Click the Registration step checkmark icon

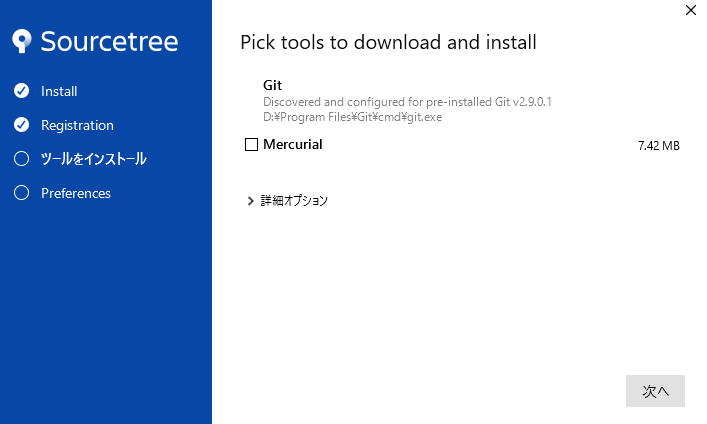coord(21,125)
